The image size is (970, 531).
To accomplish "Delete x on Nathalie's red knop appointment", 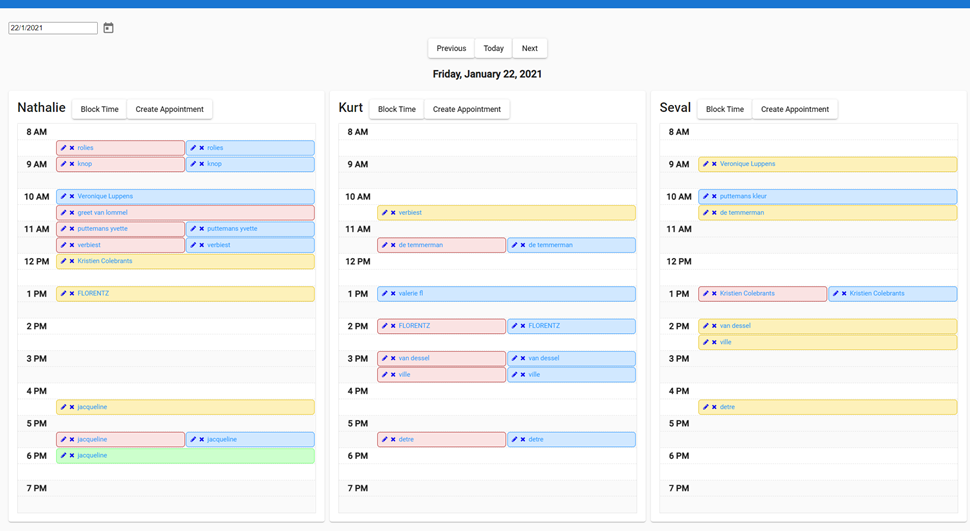I will coord(72,164).
